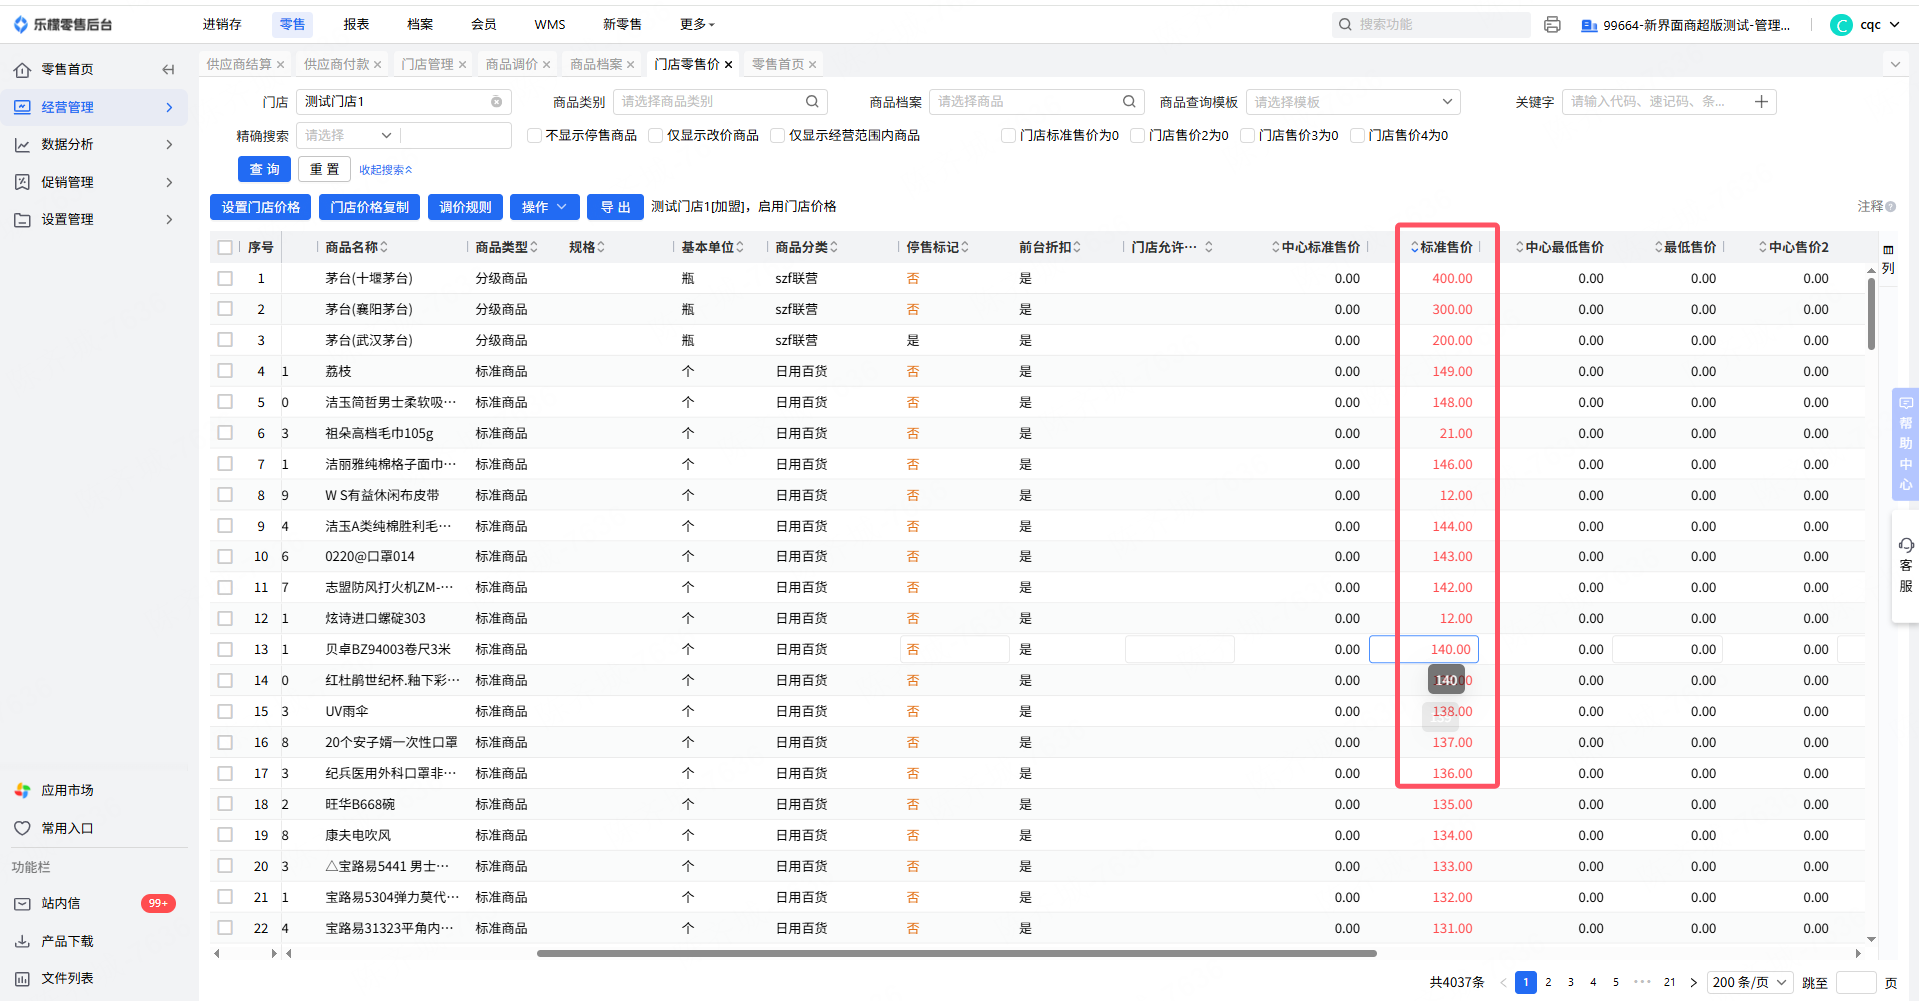This screenshot has width=1919, height=1001.
Task: Clear the 门店 field with the X icon
Action: coord(496,102)
